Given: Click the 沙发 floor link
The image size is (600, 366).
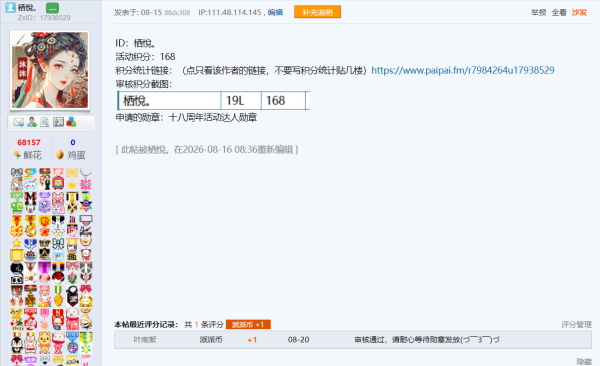Looking at the screenshot, I should [579, 13].
